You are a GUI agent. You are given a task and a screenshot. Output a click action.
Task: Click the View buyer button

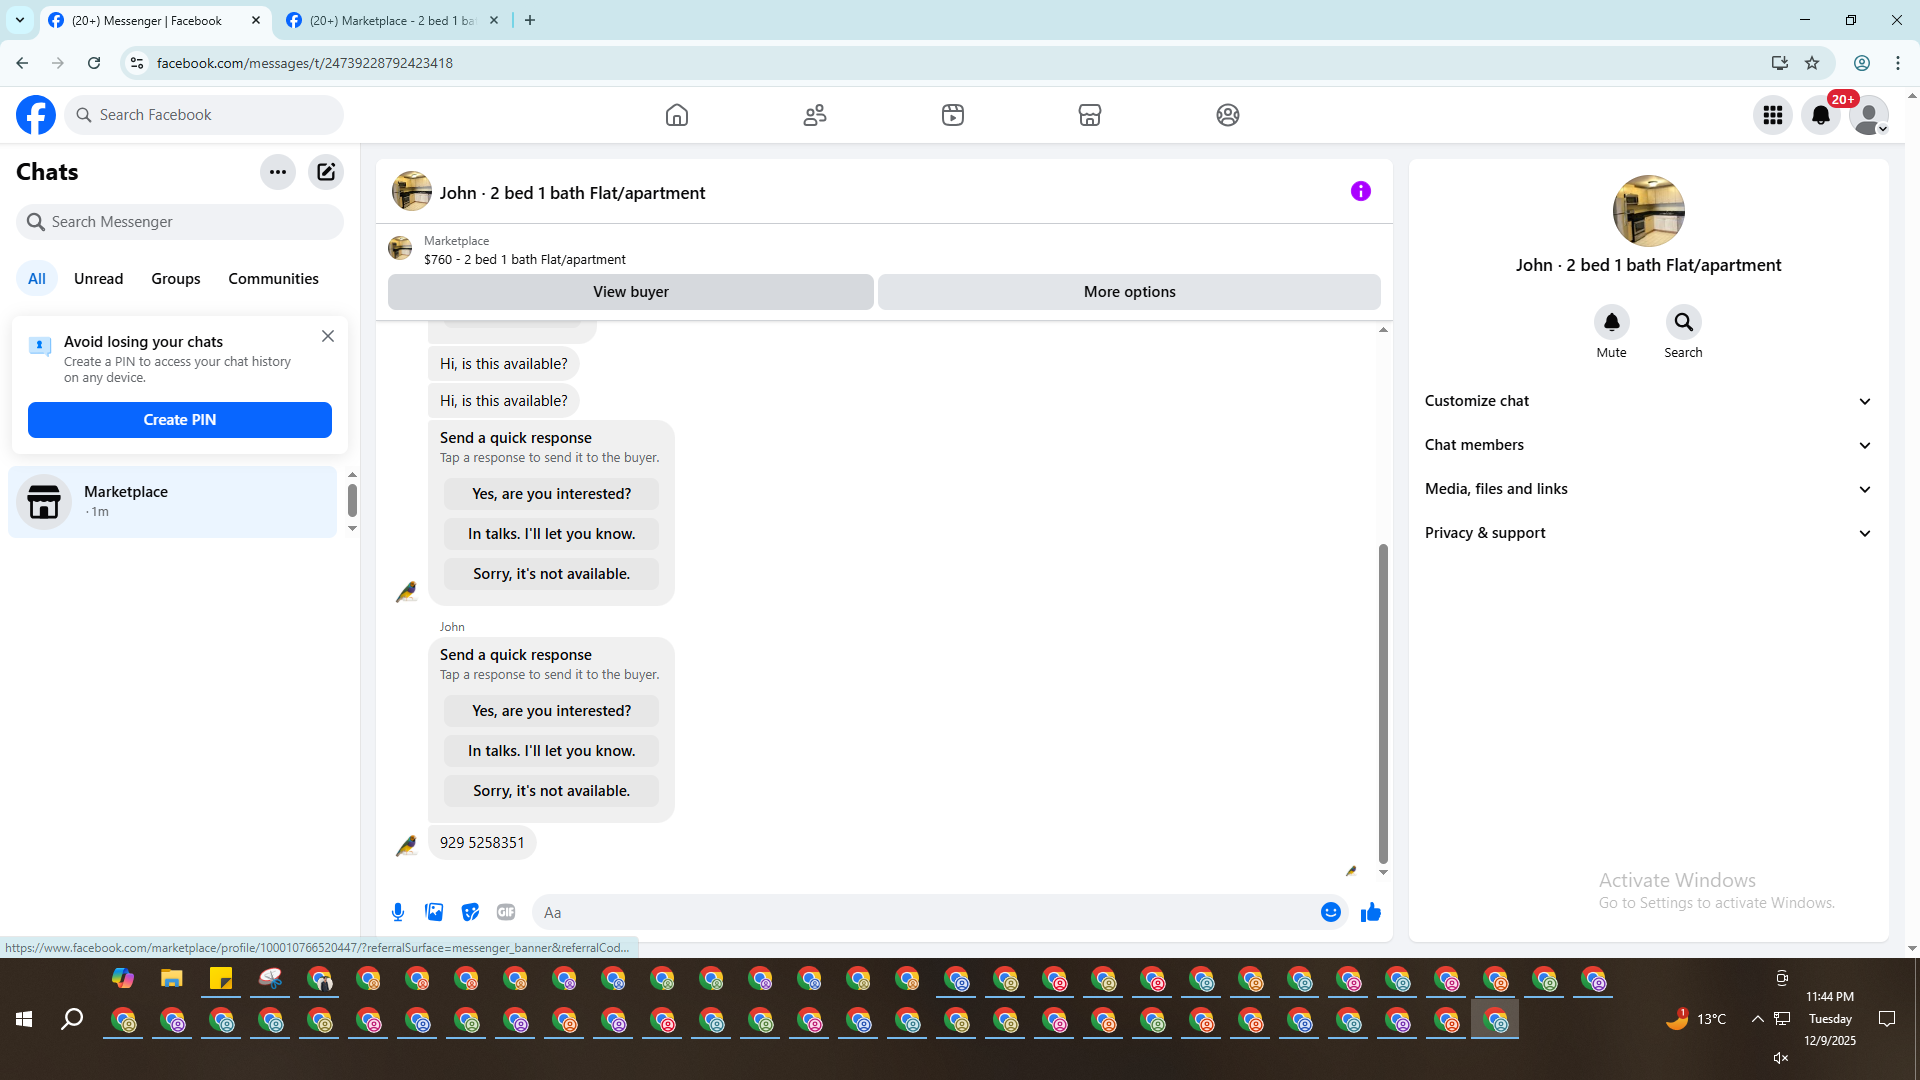(630, 292)
